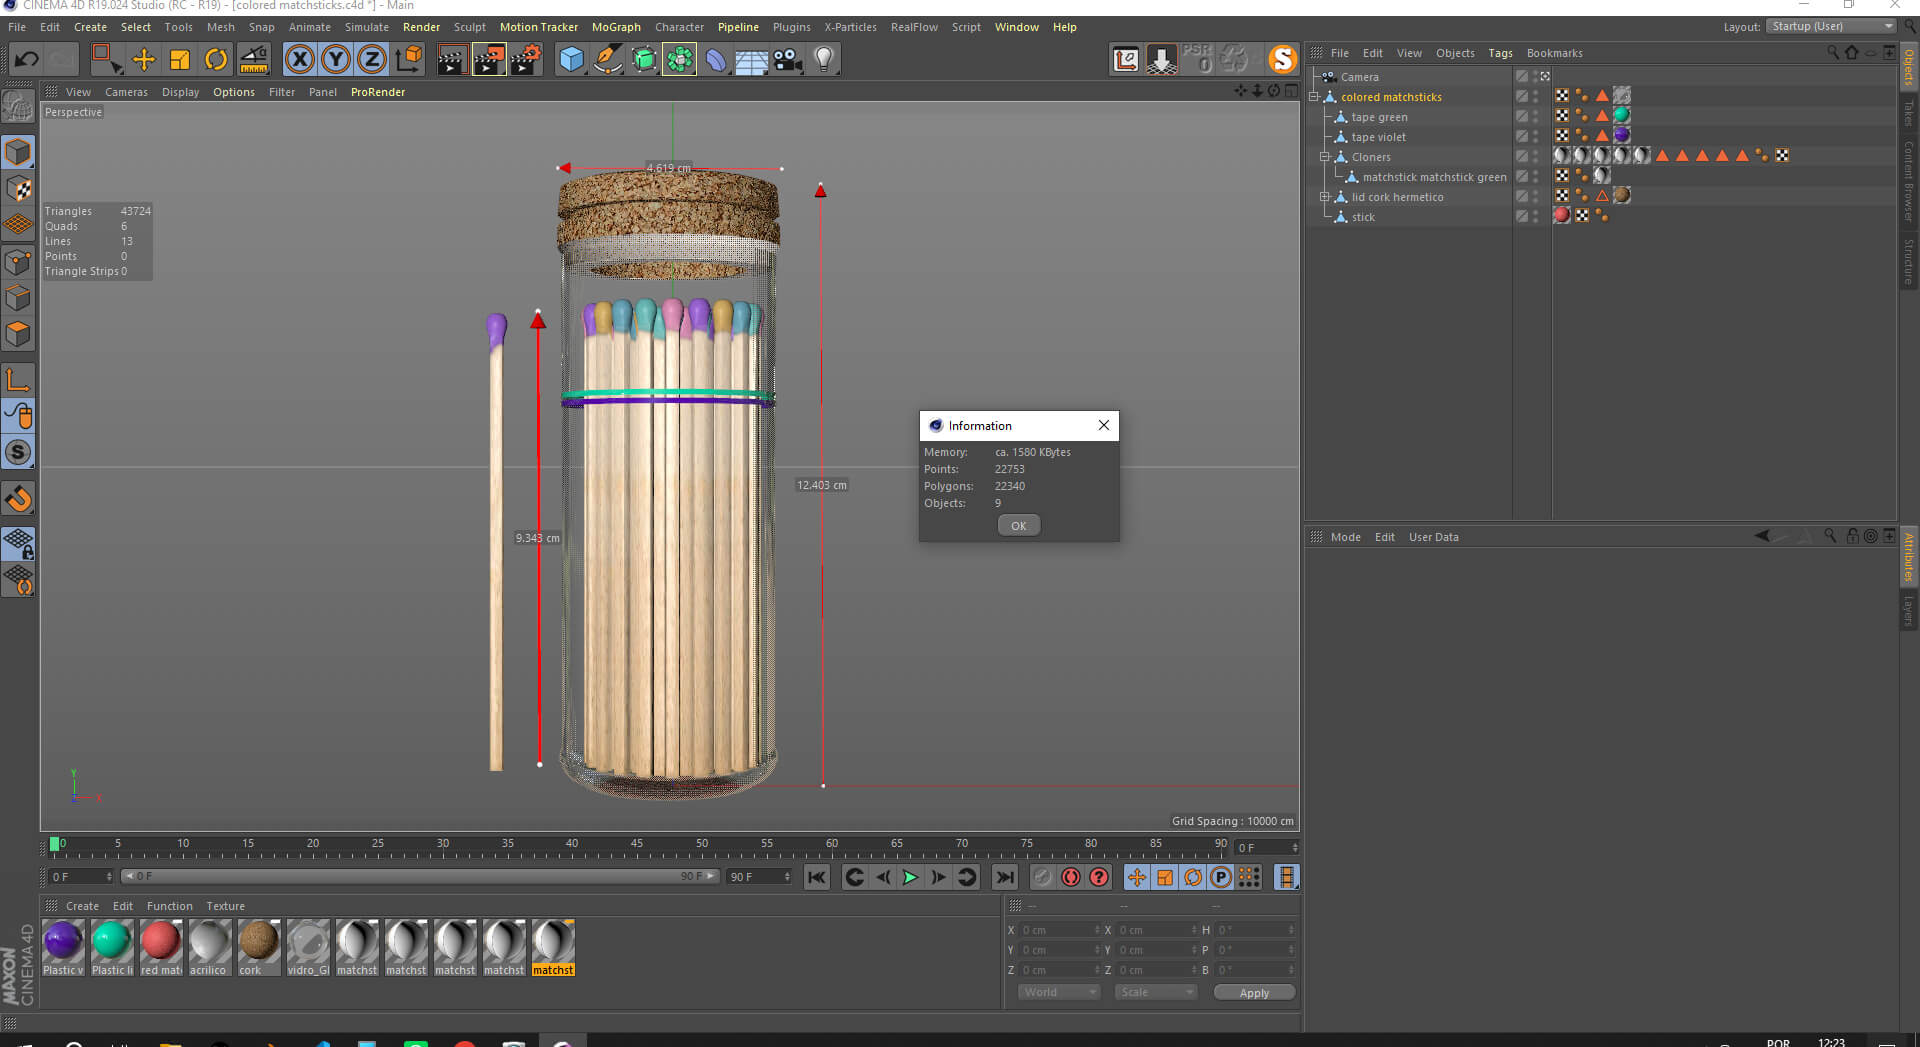Toggle Y axis lock

[336, 60]
